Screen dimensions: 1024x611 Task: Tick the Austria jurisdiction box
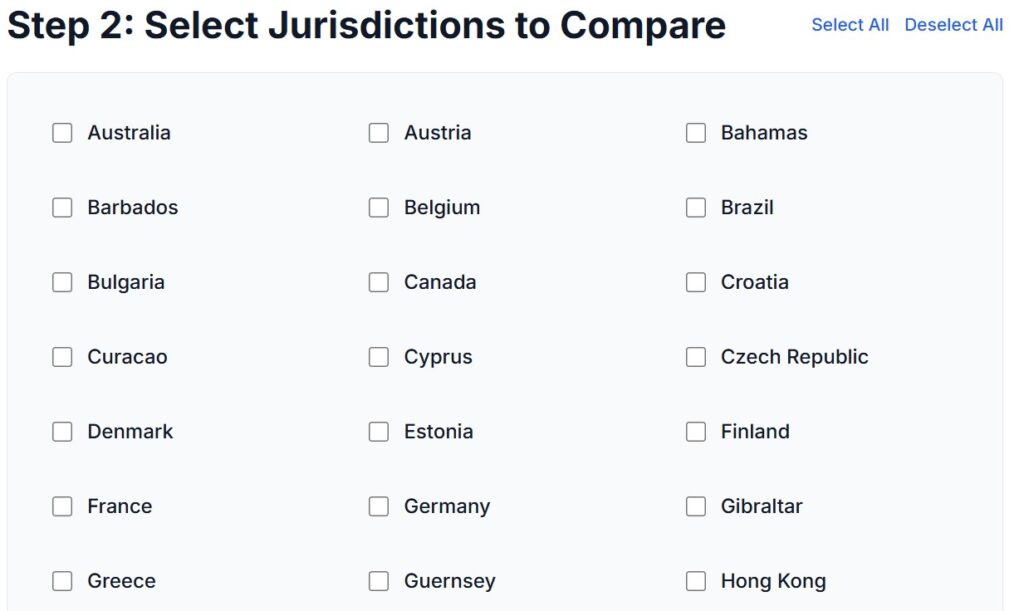click(379, 133)
